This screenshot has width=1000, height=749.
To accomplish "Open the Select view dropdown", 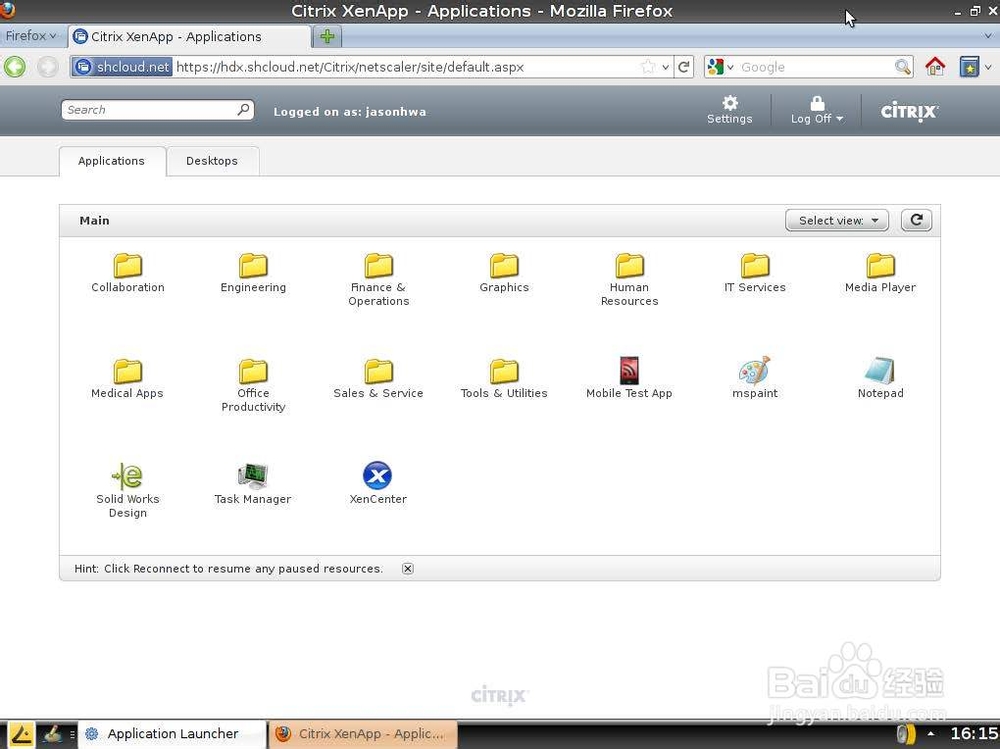I will pyautogui.click(x=837, y=220).
